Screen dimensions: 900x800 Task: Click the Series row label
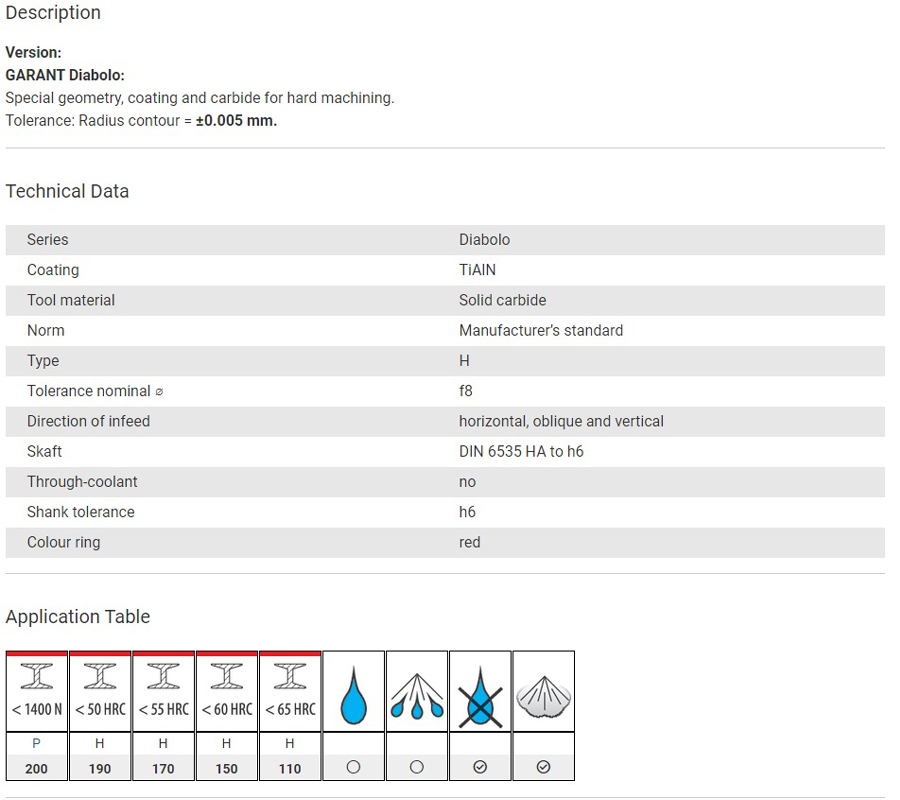(48, 240)
